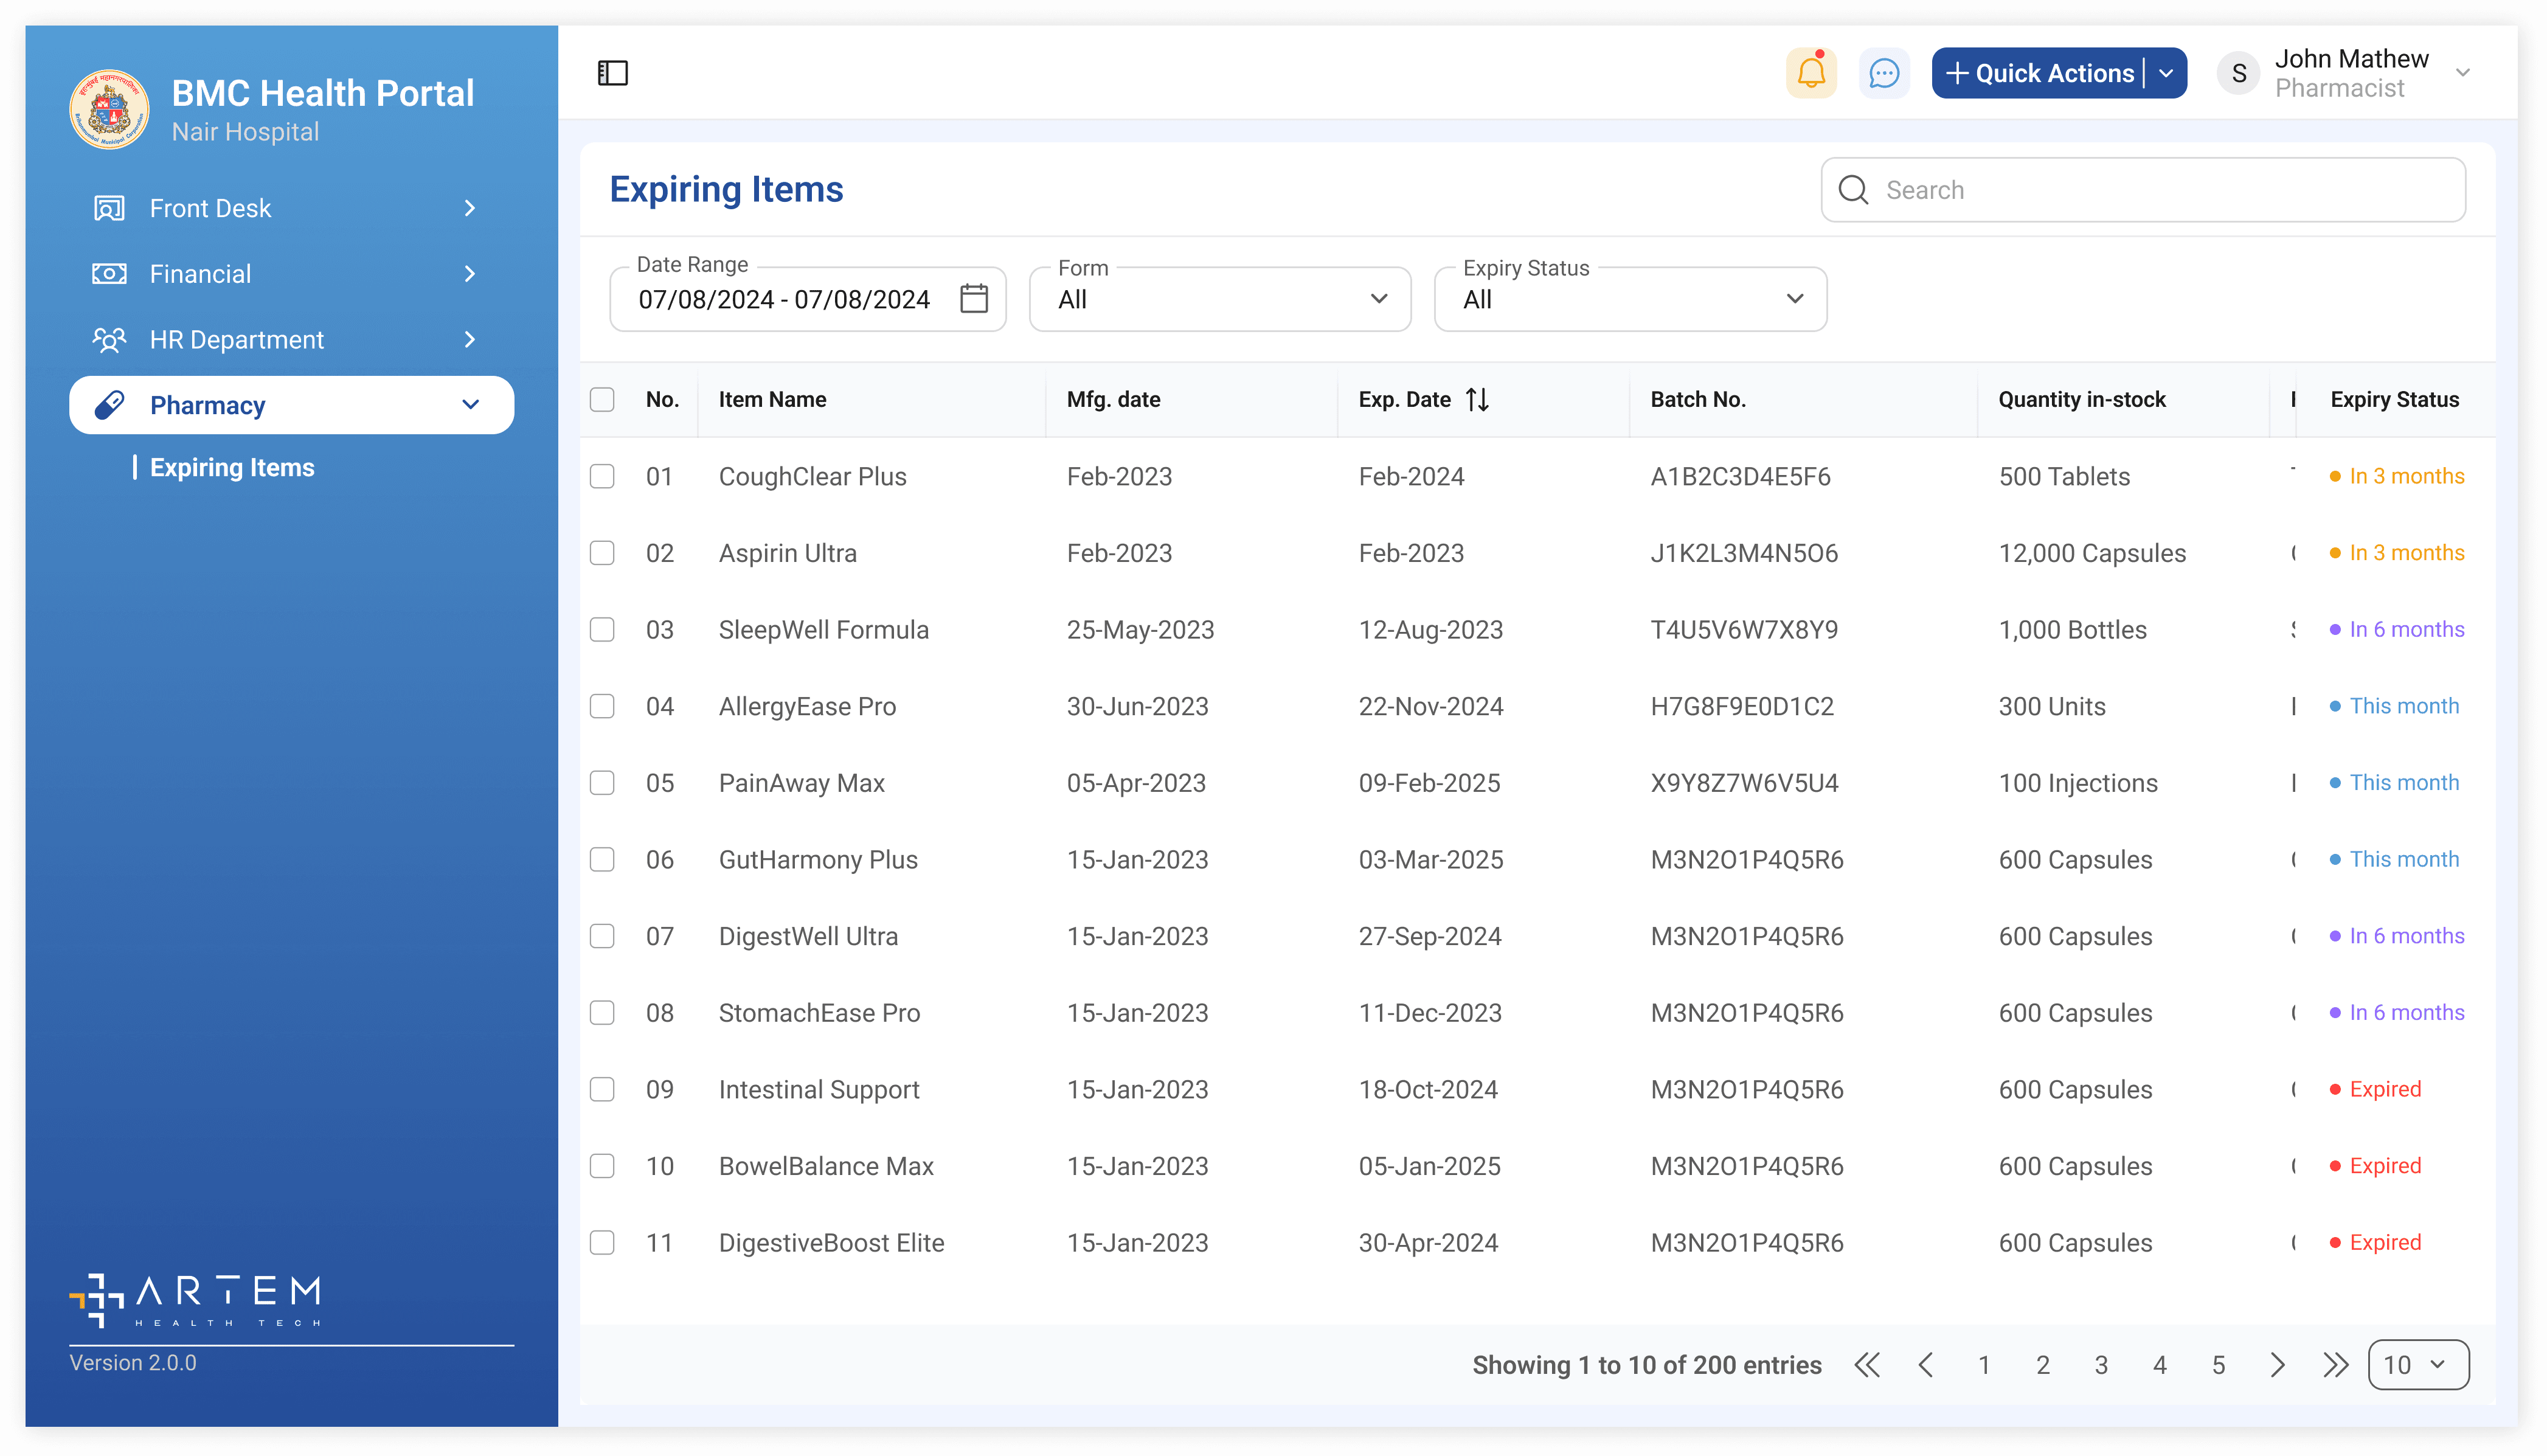Open the Expiry Status filter dropdown
Screen dimensions: 2547x1456
1629,299
